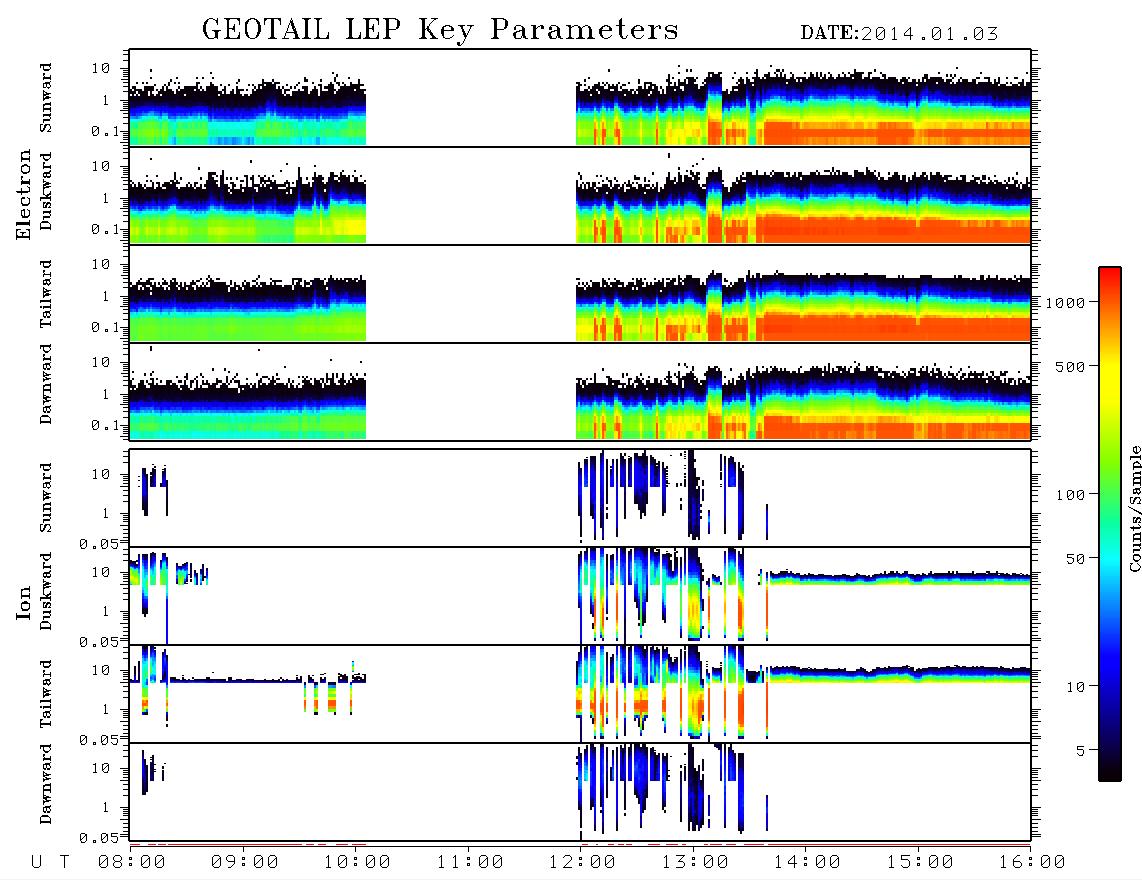Click the 5 tick on the colorbar

click(x=1080, y=751)
